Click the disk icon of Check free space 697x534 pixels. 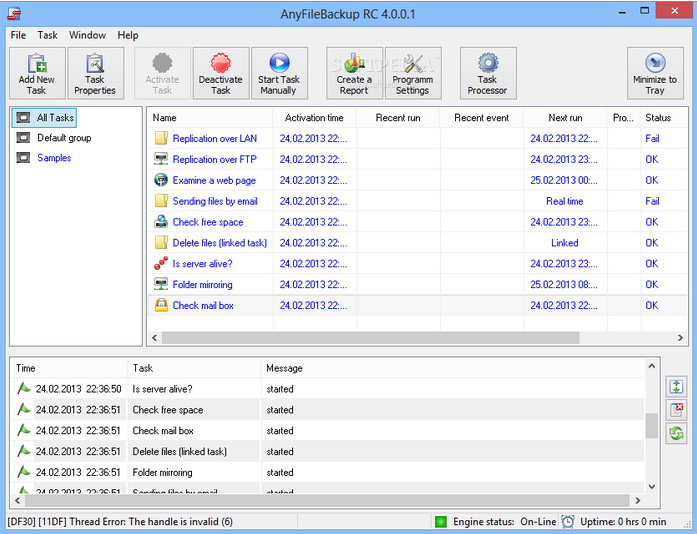click(161, 222)
